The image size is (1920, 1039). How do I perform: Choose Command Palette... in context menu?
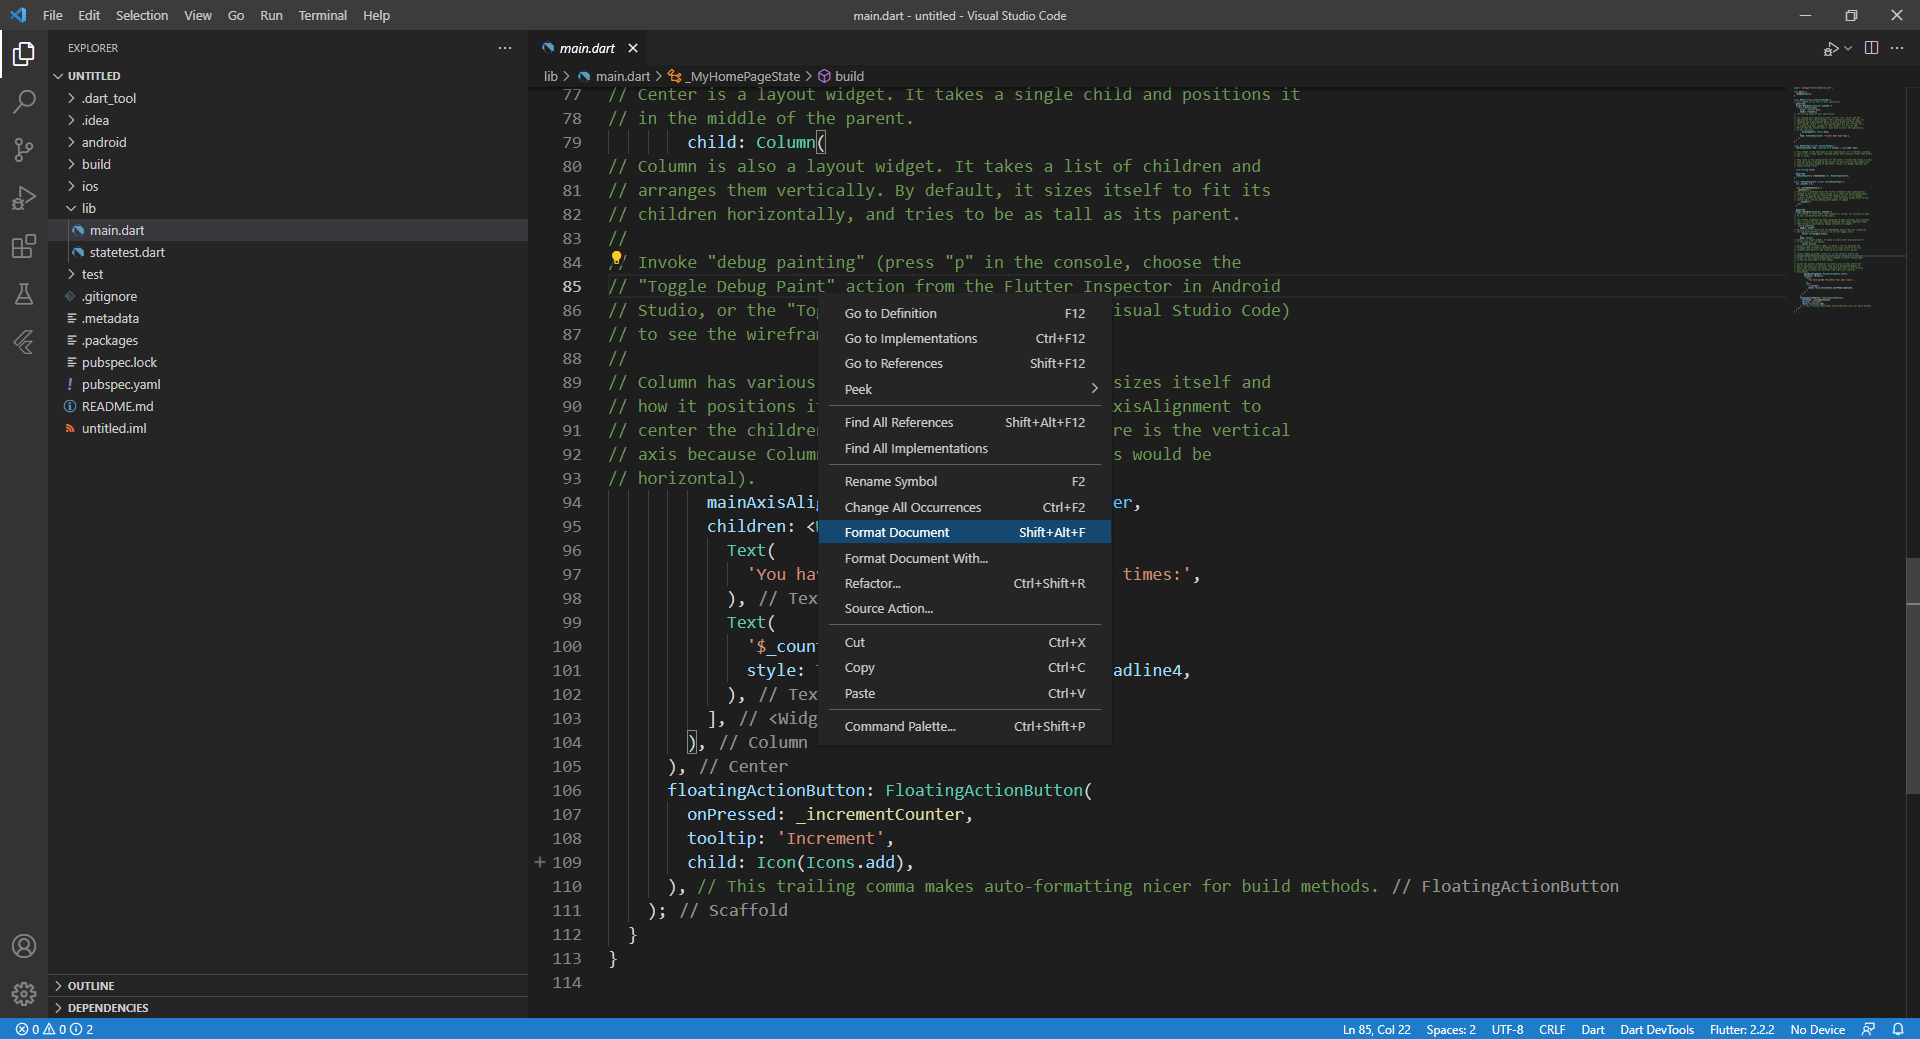(965, 726)
